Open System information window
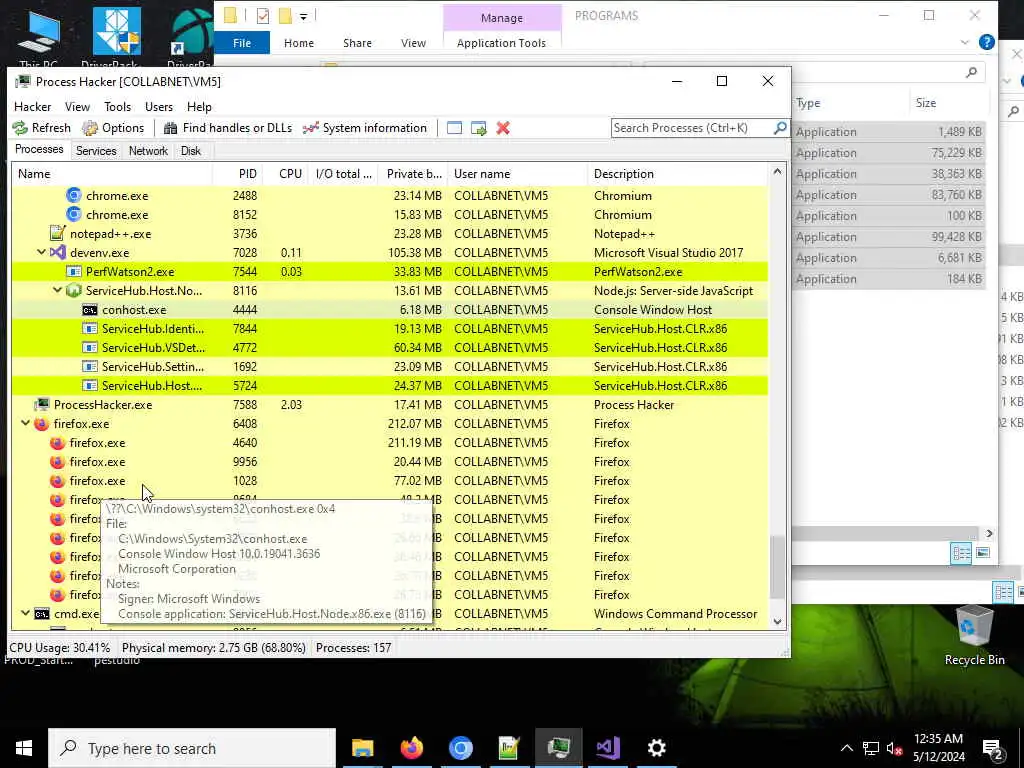Viewport: 1024px width, 768px height. coord(364,128)
